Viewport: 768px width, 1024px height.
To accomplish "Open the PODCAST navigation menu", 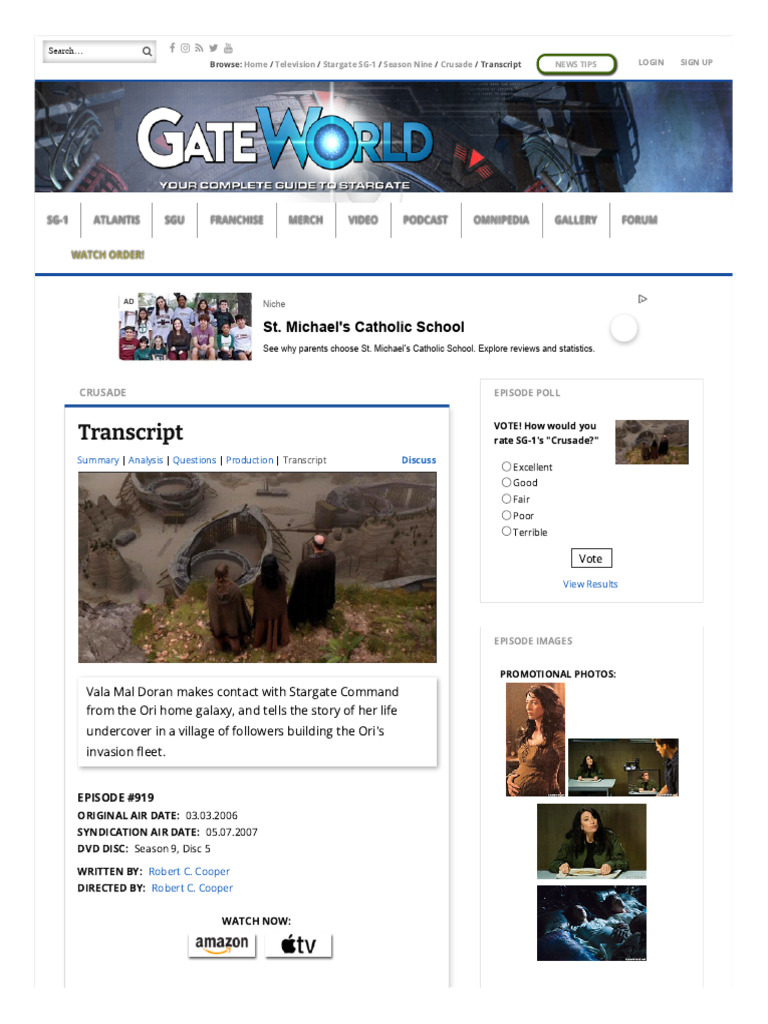I will click(425, 220).
